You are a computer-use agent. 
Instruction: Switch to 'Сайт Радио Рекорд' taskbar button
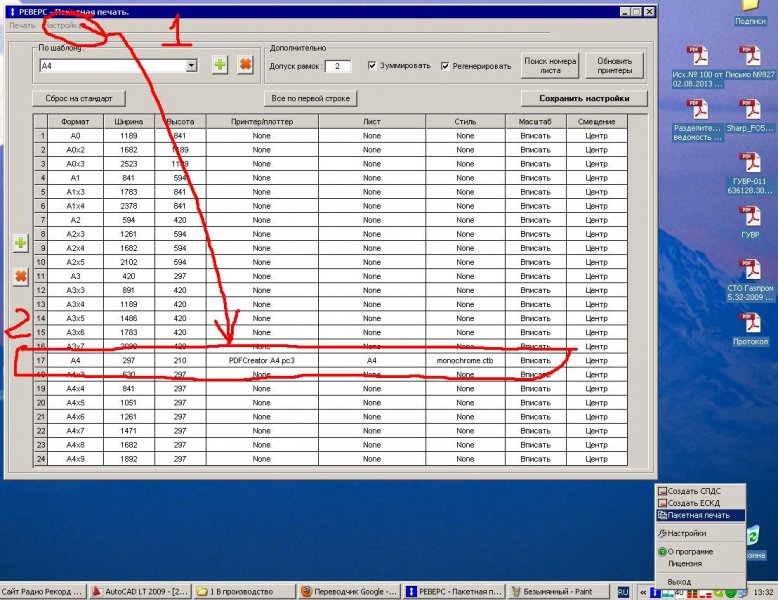coord(43,592)
